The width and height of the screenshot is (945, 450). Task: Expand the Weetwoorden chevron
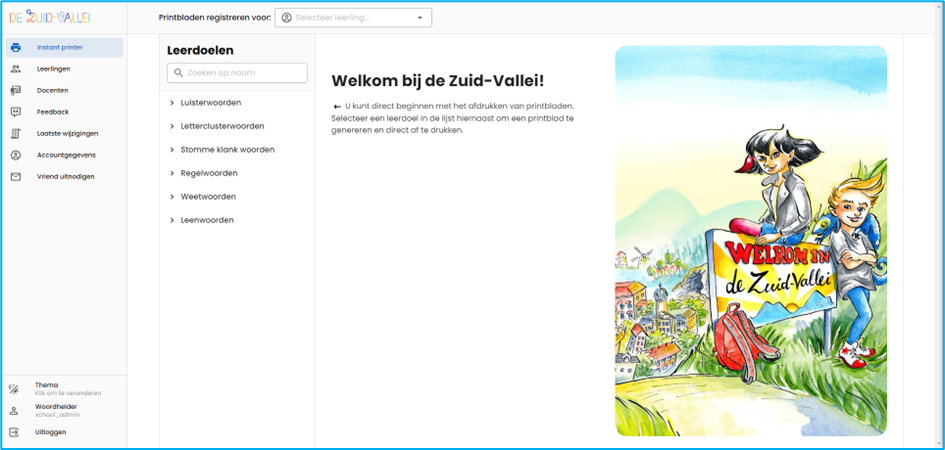[x=172, y=197]
